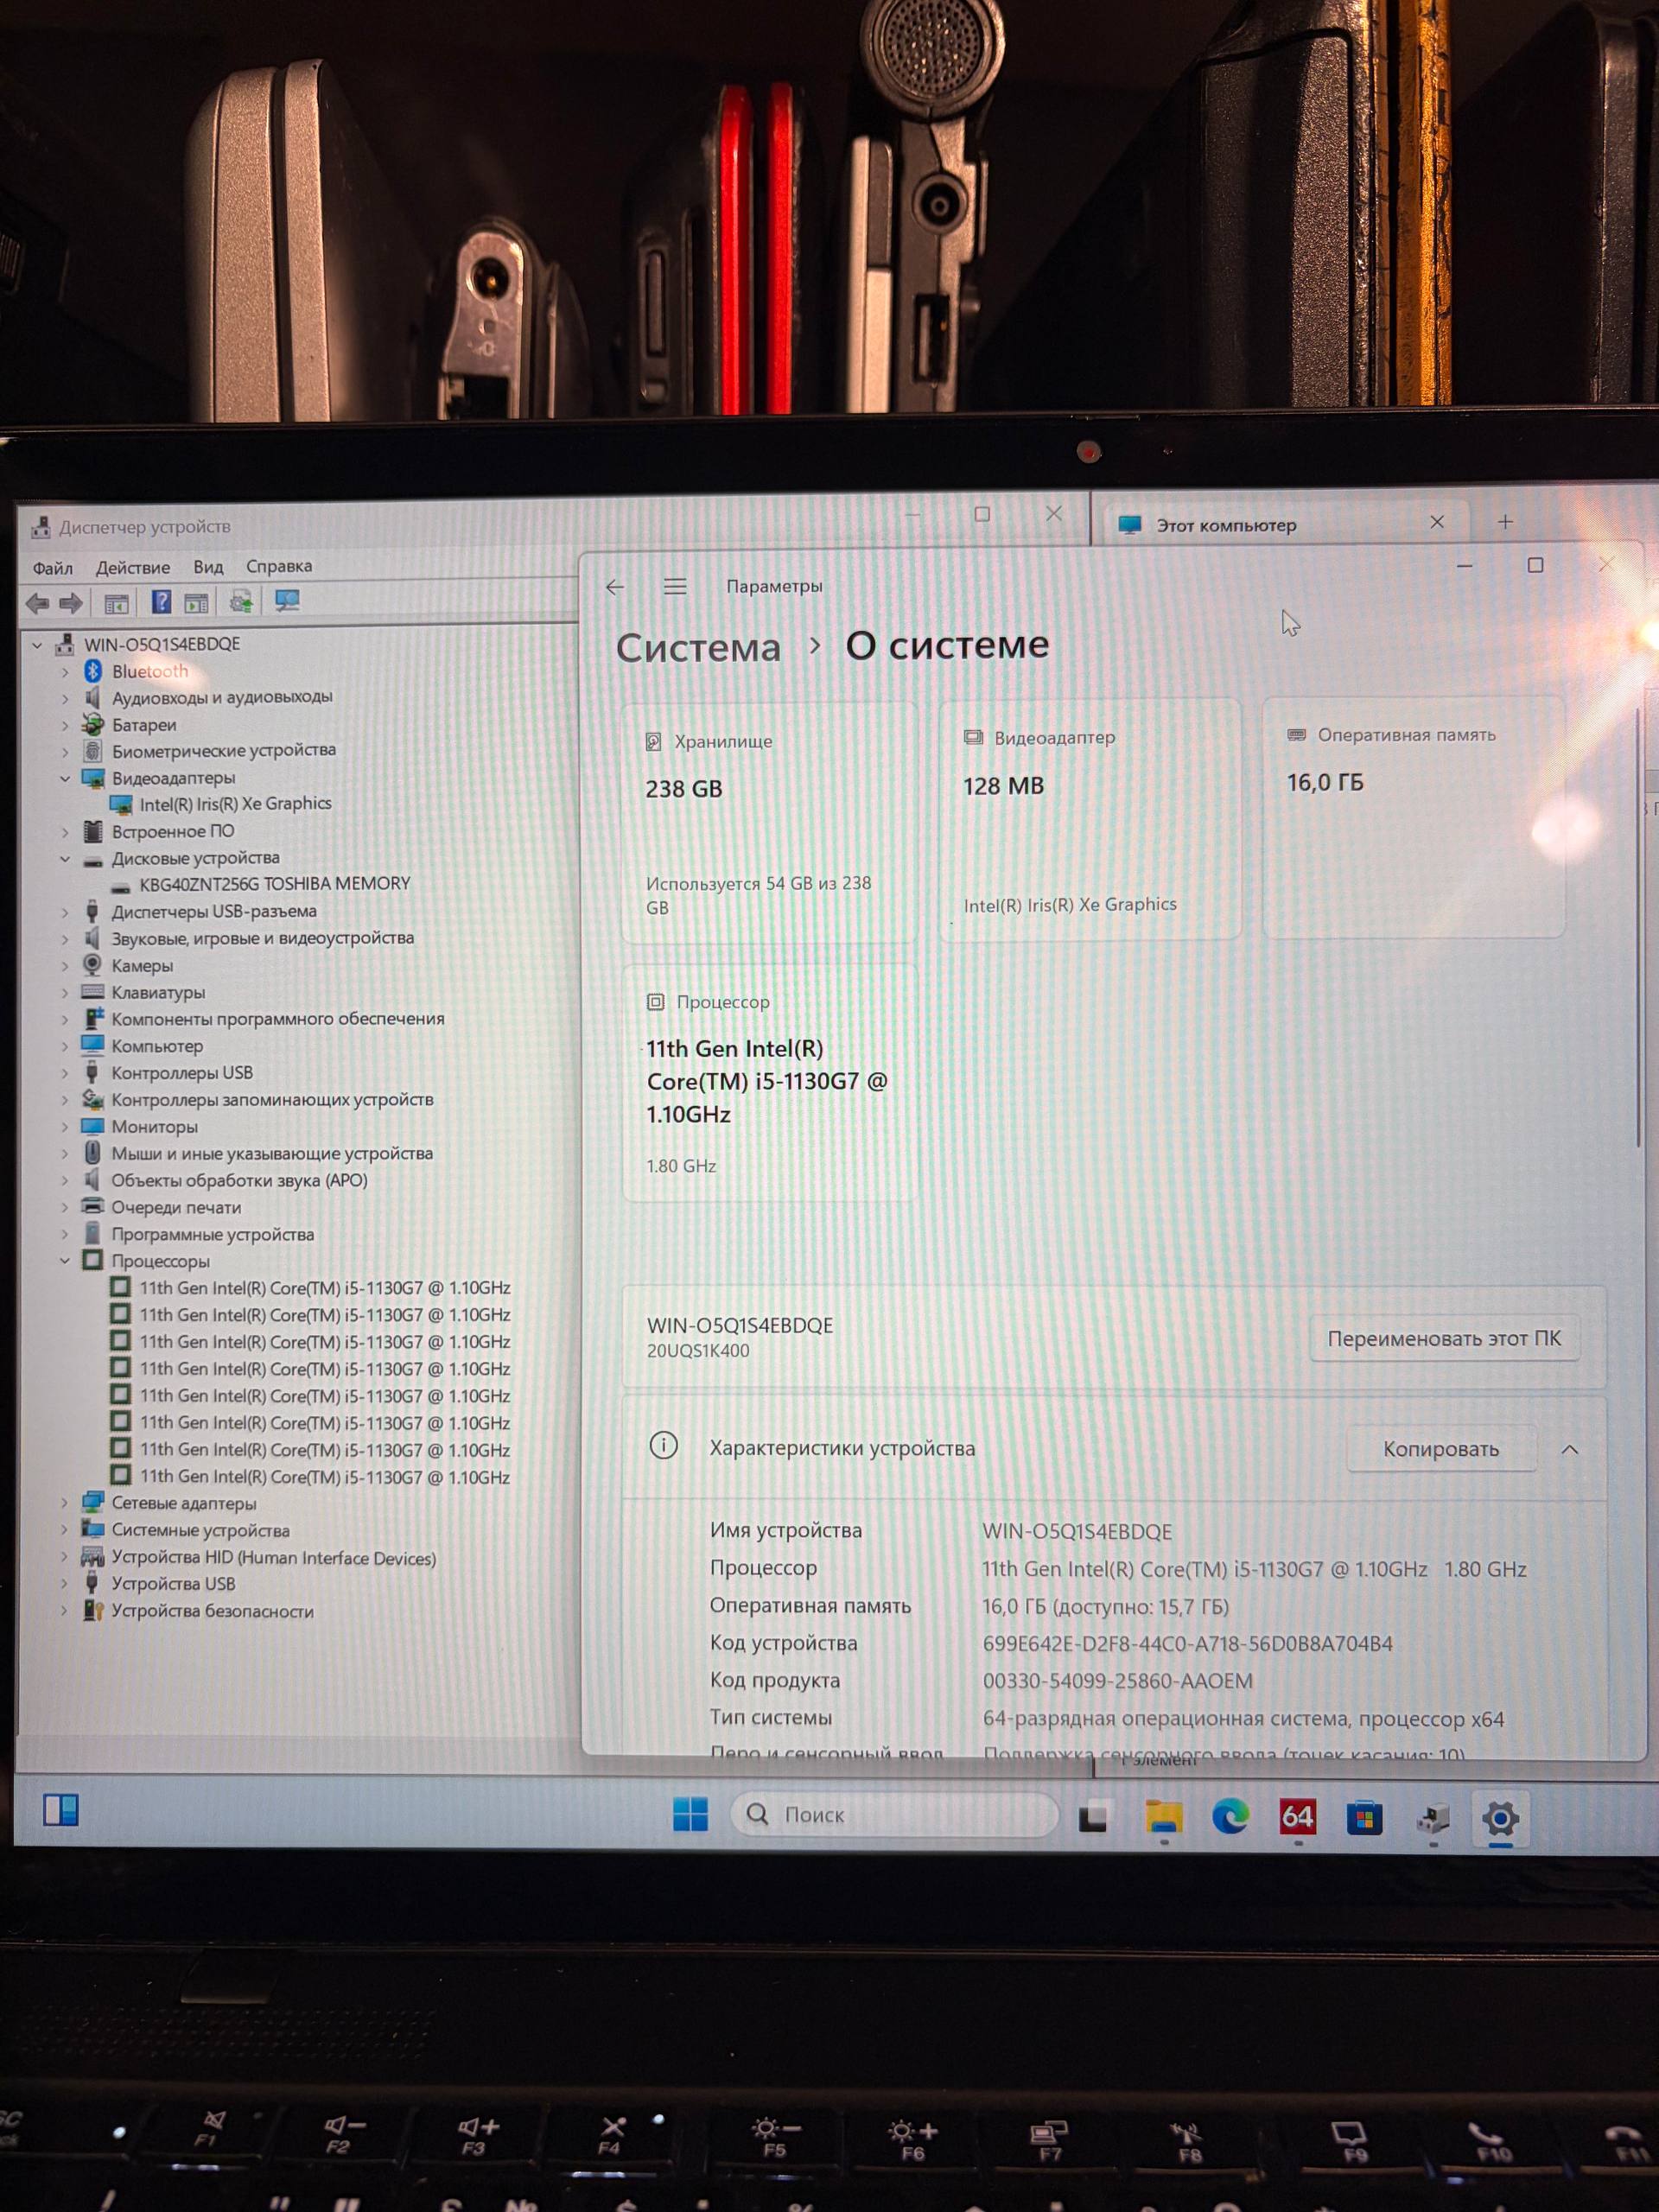
Task: Open the Файл menu
Action: tap(53, 568)
